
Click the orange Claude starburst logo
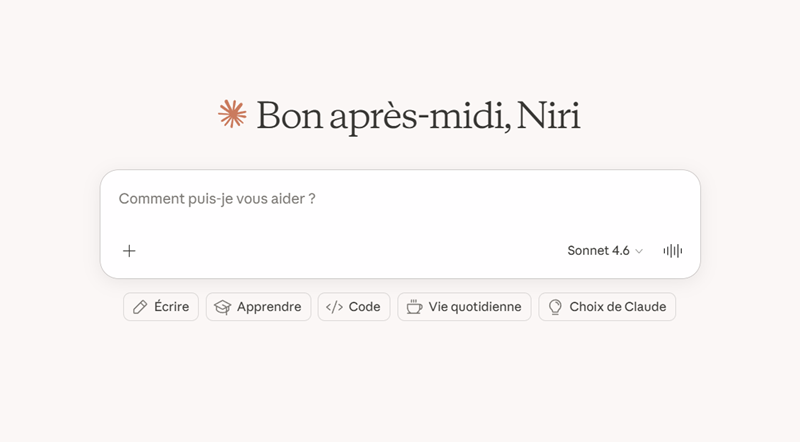point(232,113)
